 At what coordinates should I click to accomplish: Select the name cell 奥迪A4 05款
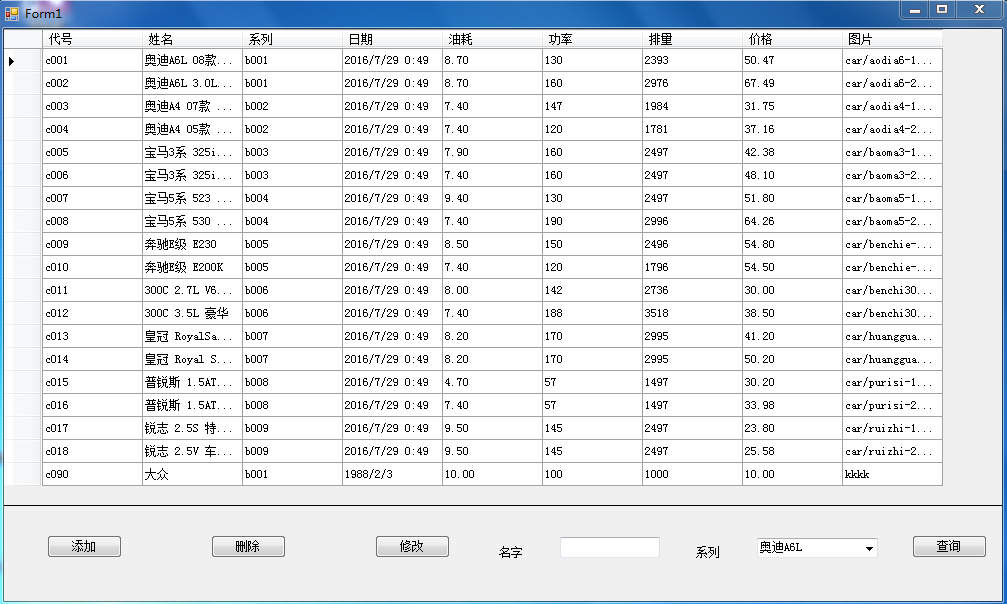[193, 129]
